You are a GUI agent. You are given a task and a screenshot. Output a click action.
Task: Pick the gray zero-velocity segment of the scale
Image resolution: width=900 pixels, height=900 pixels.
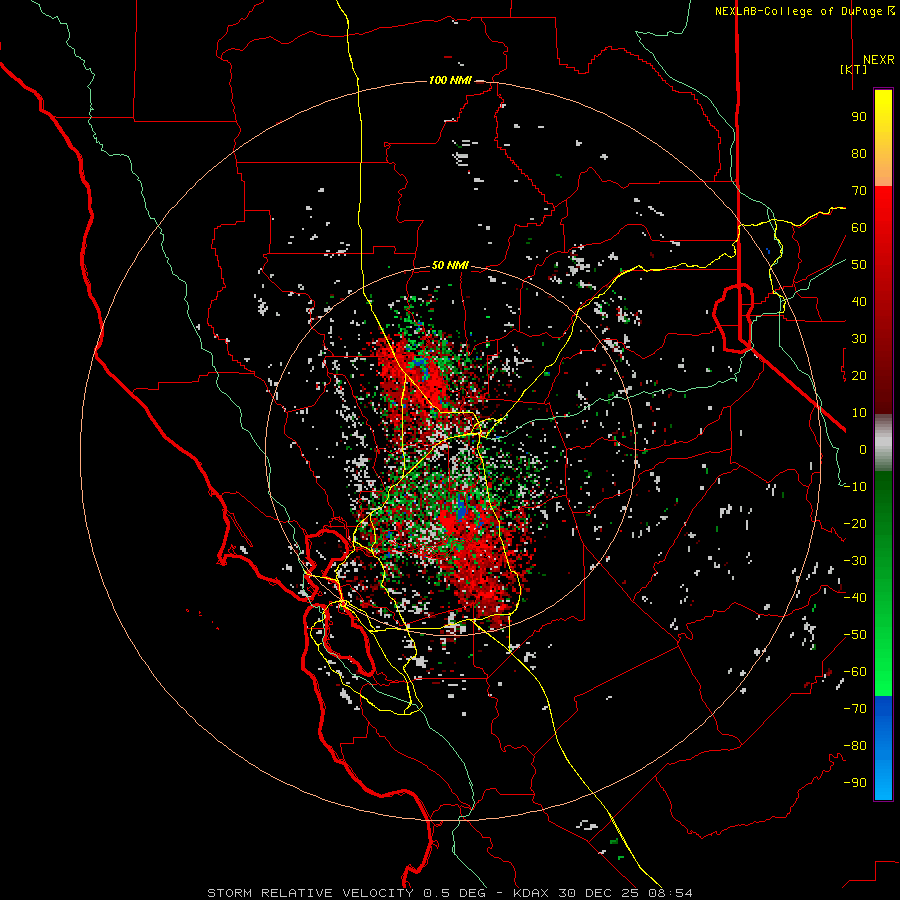tap(883, 443)
